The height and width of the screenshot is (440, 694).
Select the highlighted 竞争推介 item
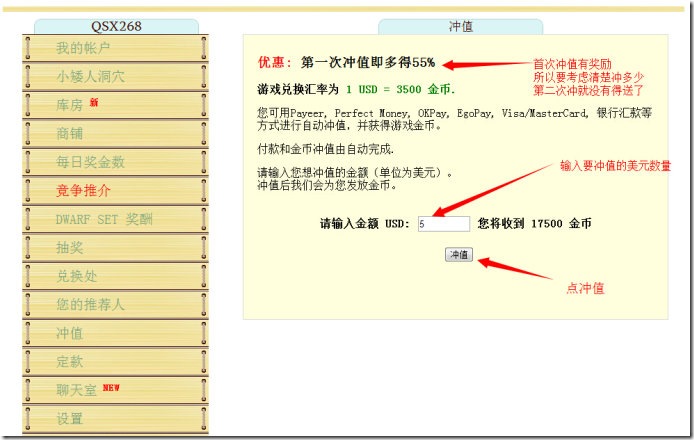[84, 190]
